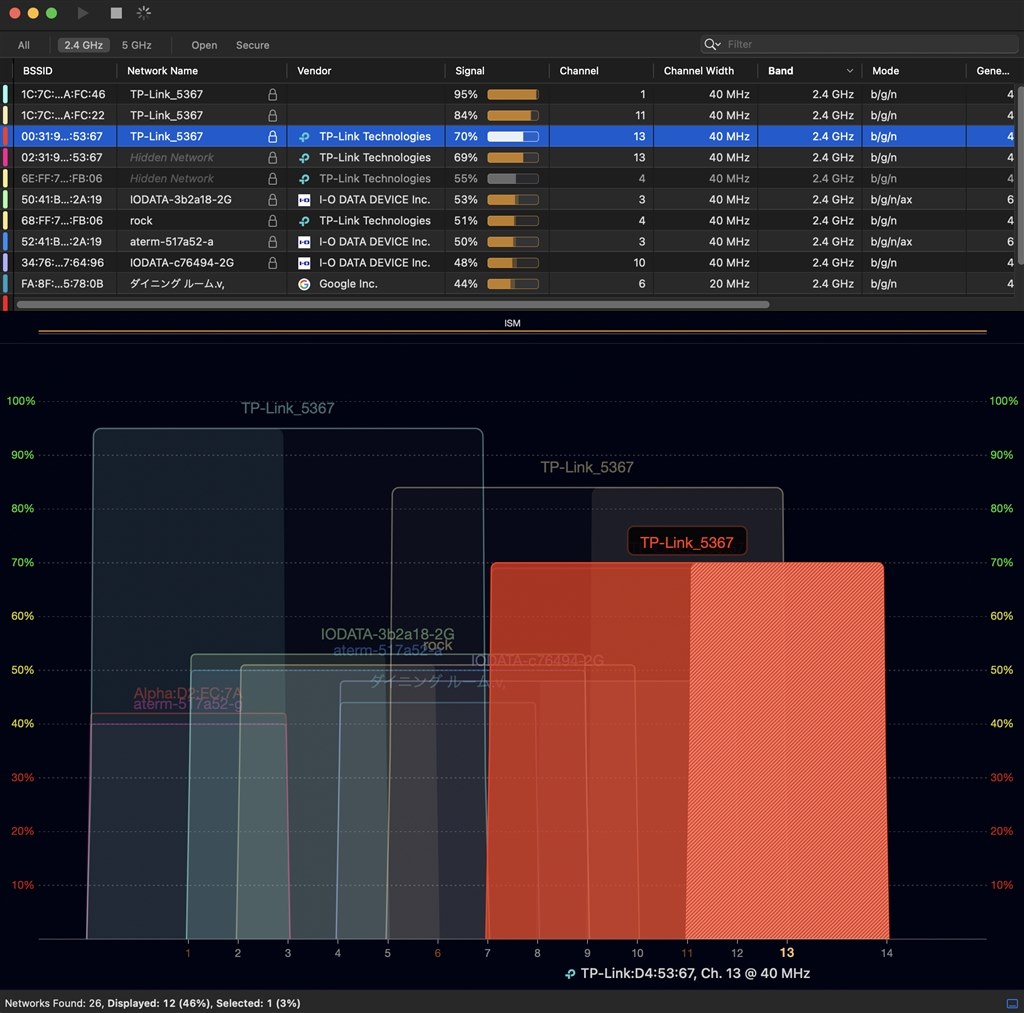Click channel 13 on the chart axis
This screenshot has height=1013, width=1024.
[787, 953]
